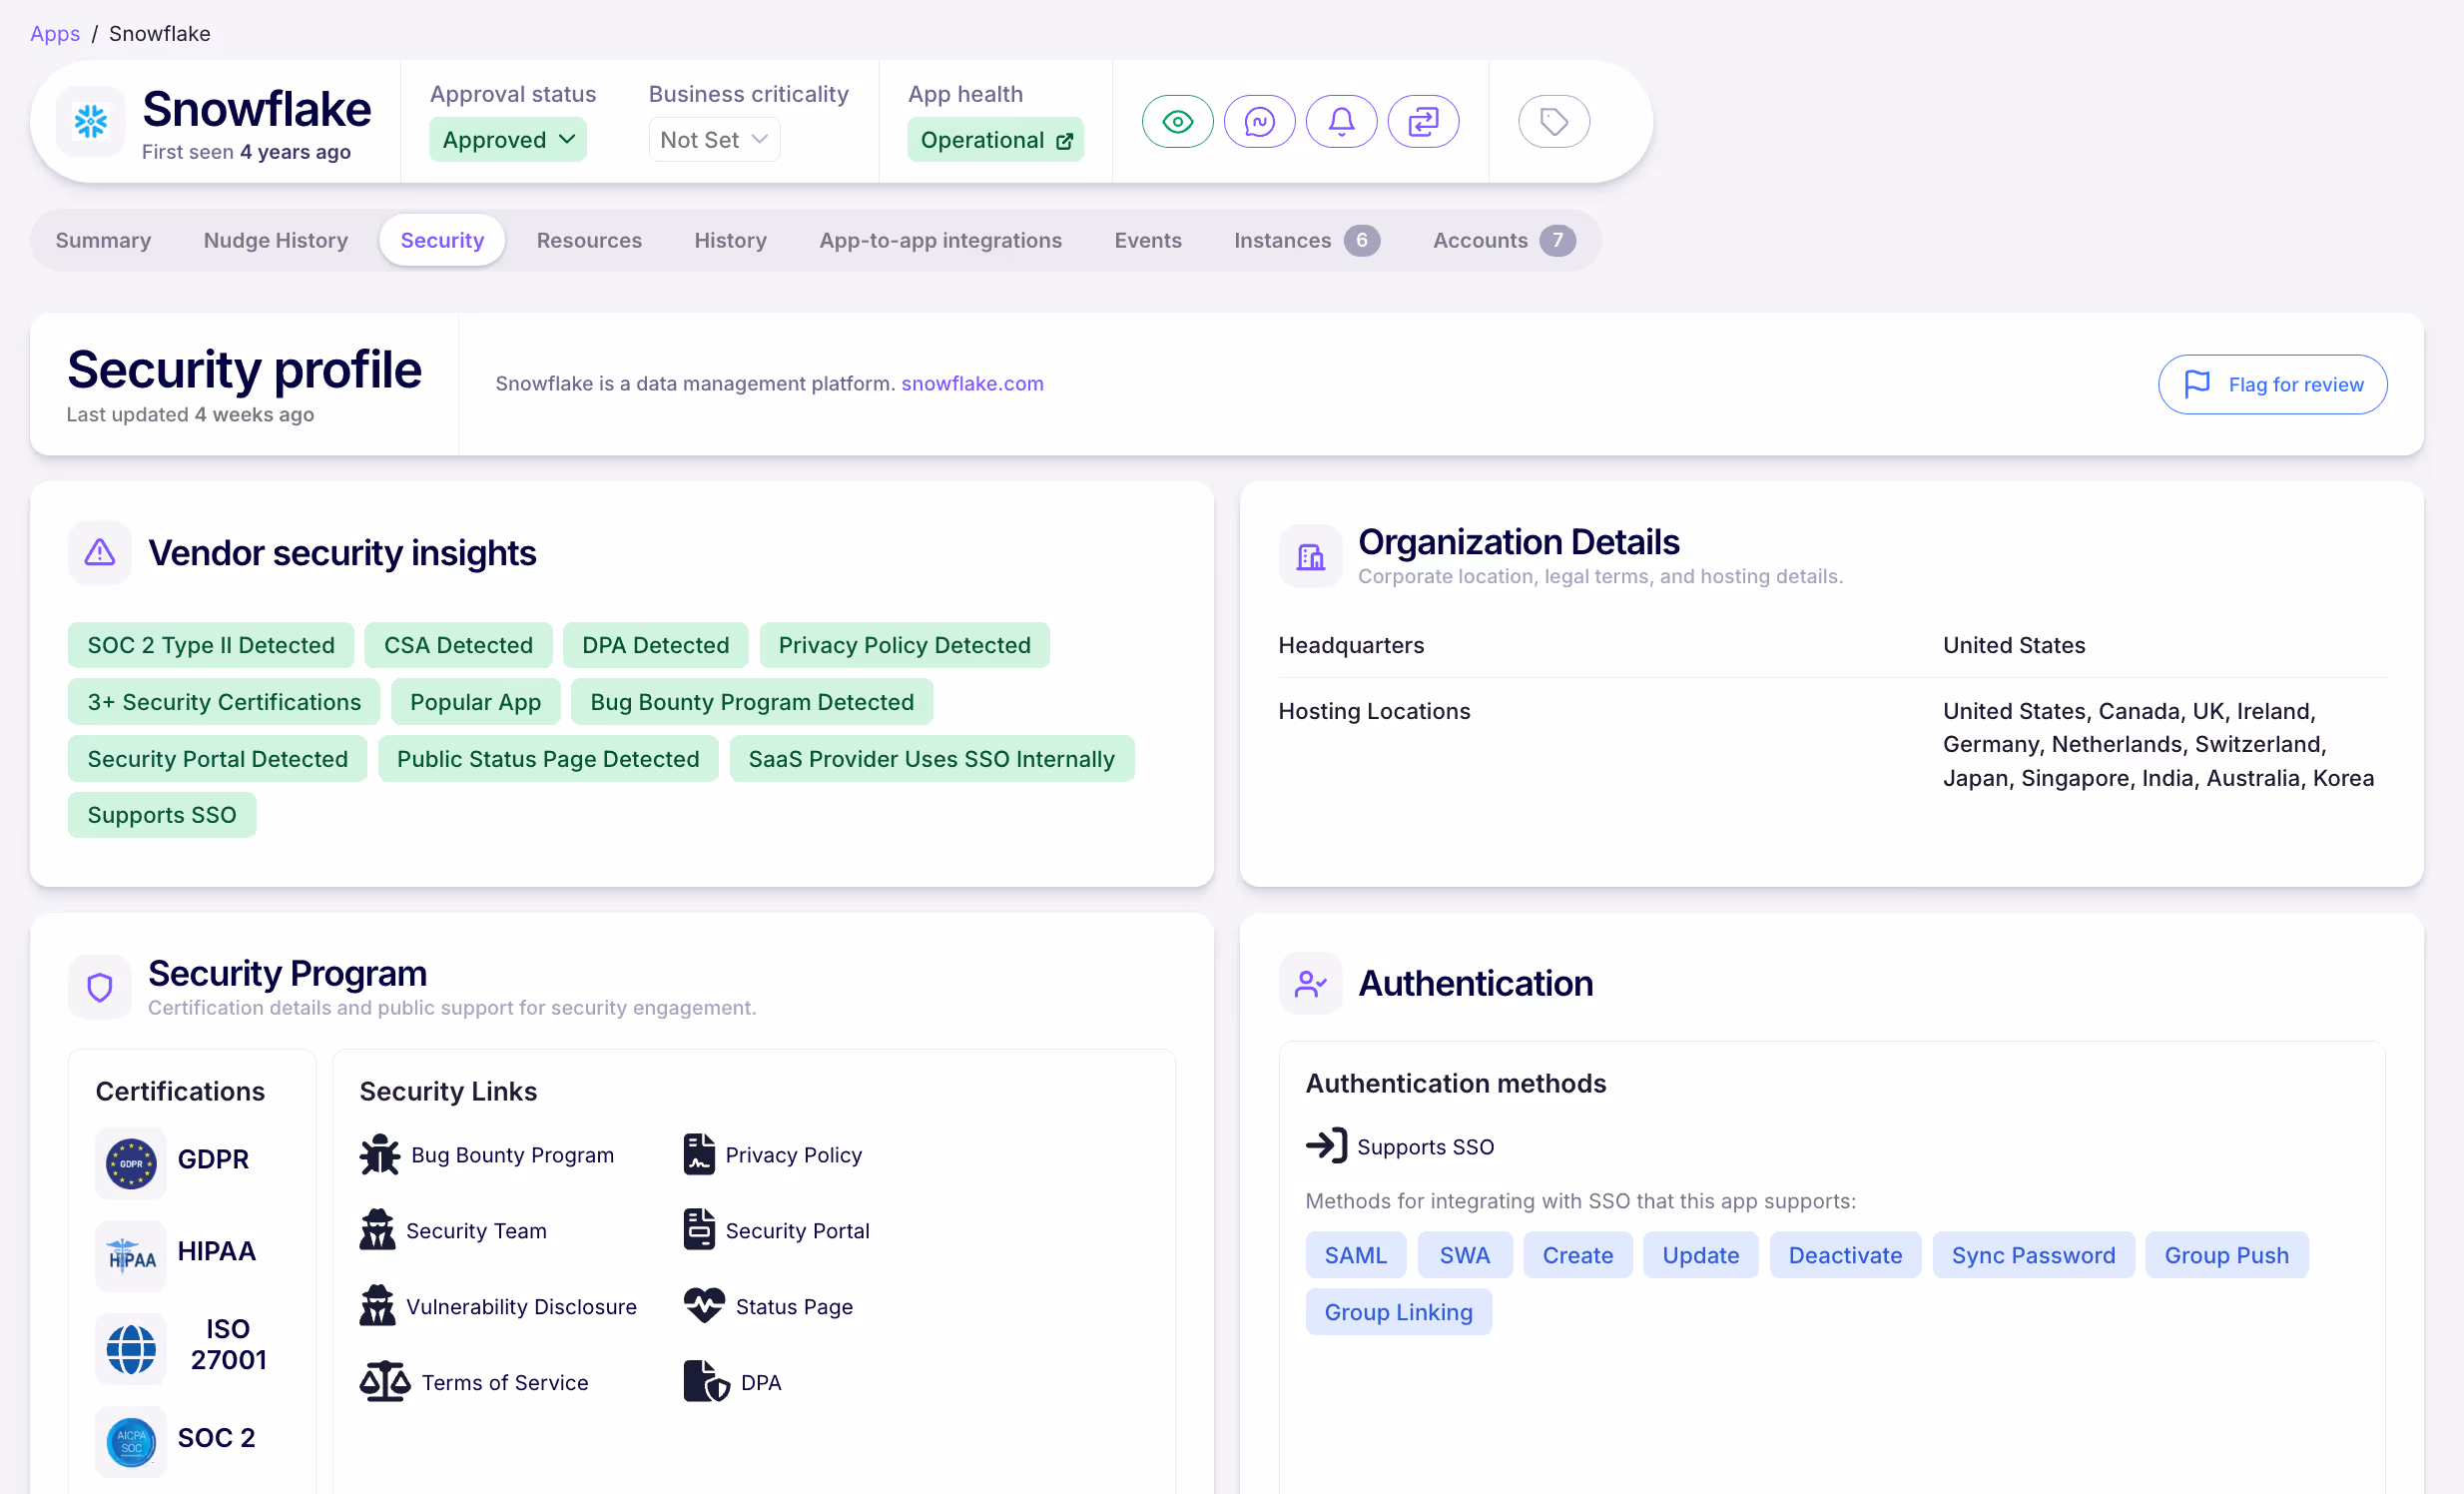Screen dimensions: 2464x1494
Task: Click the GDPR certification badge
Action: click(x=131, y=1164)
